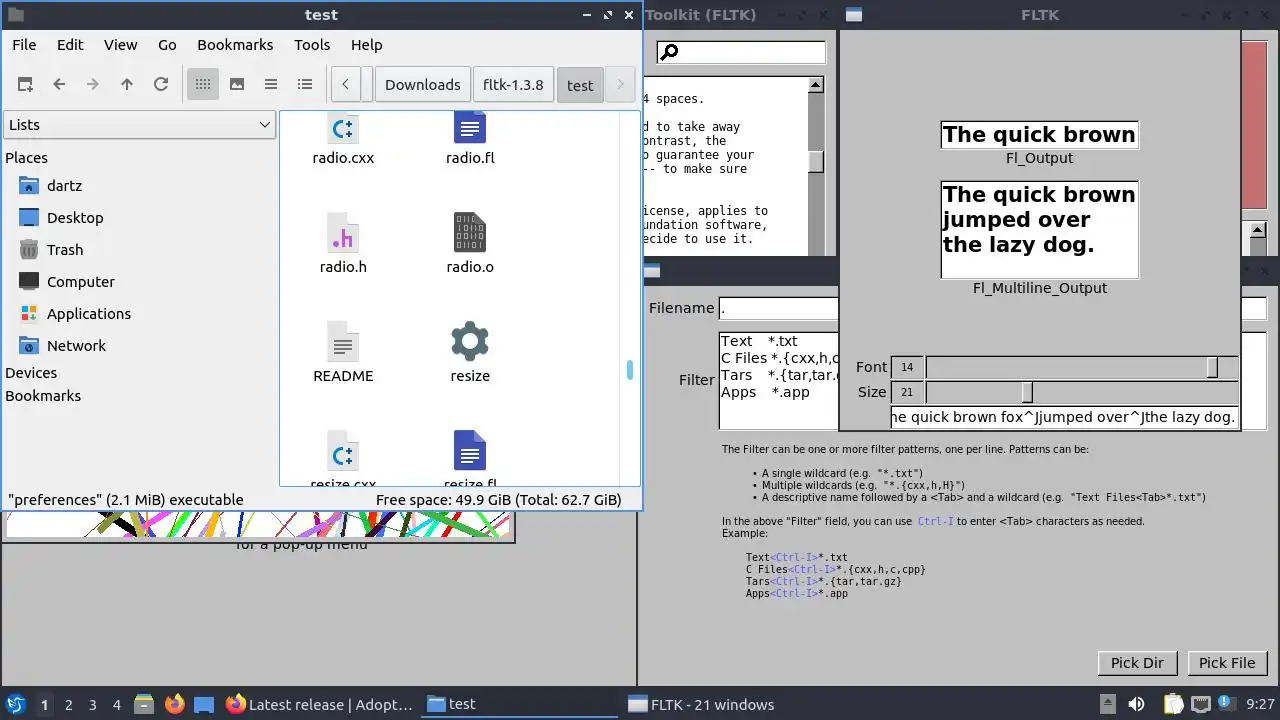
Task: Switch to compact list view
Action: pos(271,85)
